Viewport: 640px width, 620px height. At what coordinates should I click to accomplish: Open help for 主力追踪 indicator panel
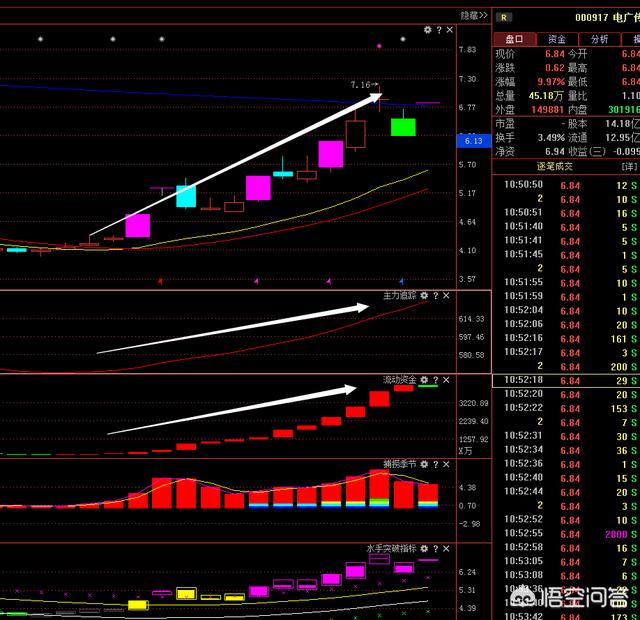tap(436, 296)
